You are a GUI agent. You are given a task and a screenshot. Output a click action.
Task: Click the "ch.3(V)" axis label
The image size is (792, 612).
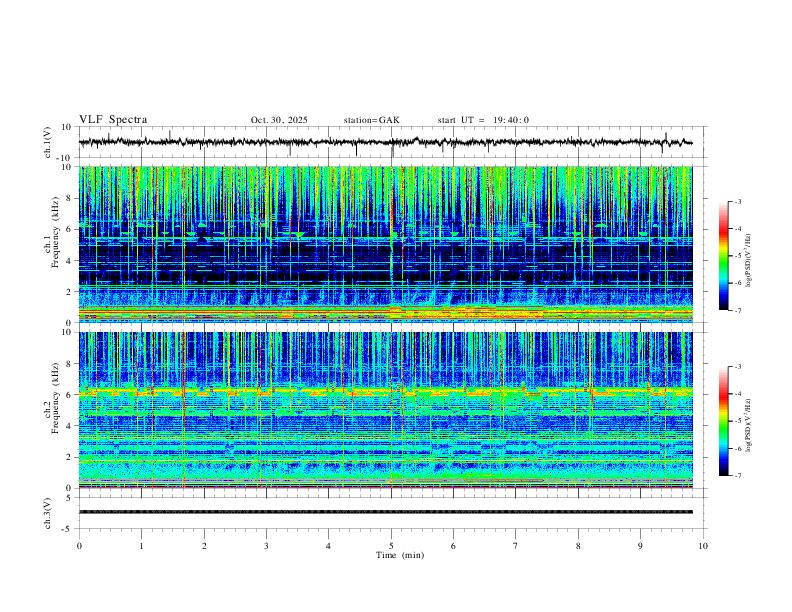[x=48, y=514]
